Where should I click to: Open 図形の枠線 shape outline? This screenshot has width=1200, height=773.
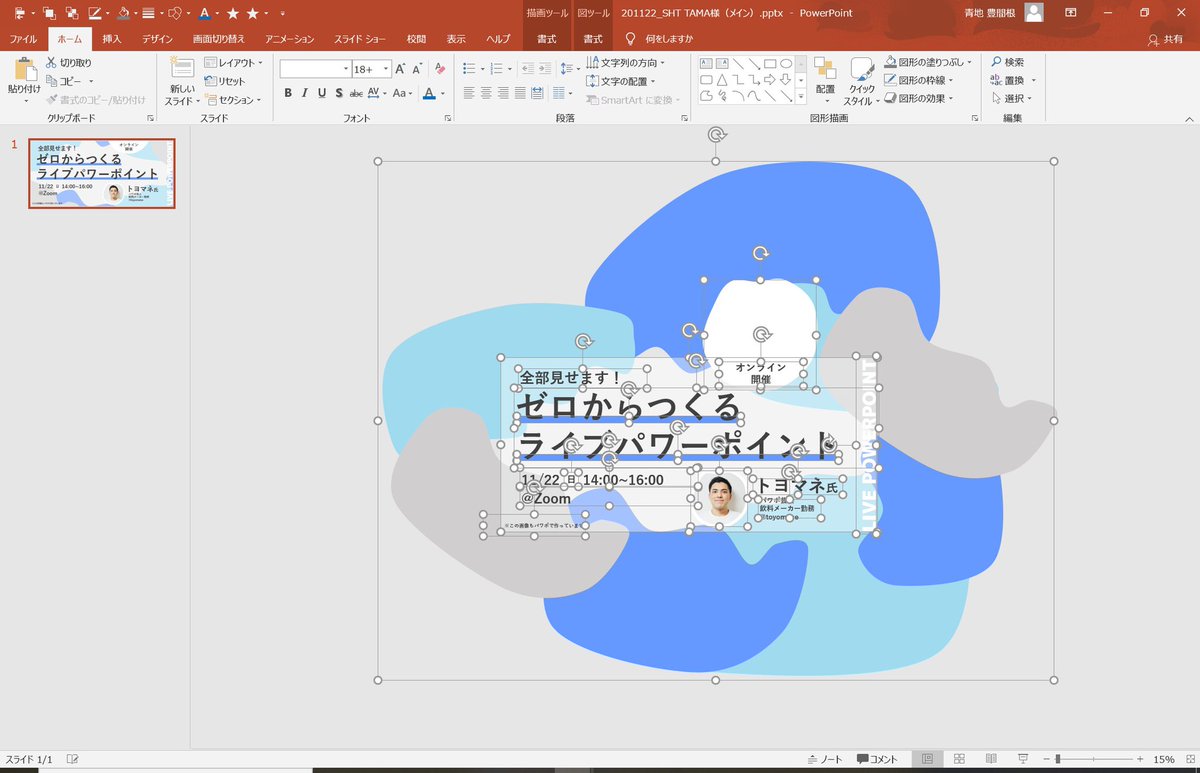pyautogui.click(x=919, y=80)
